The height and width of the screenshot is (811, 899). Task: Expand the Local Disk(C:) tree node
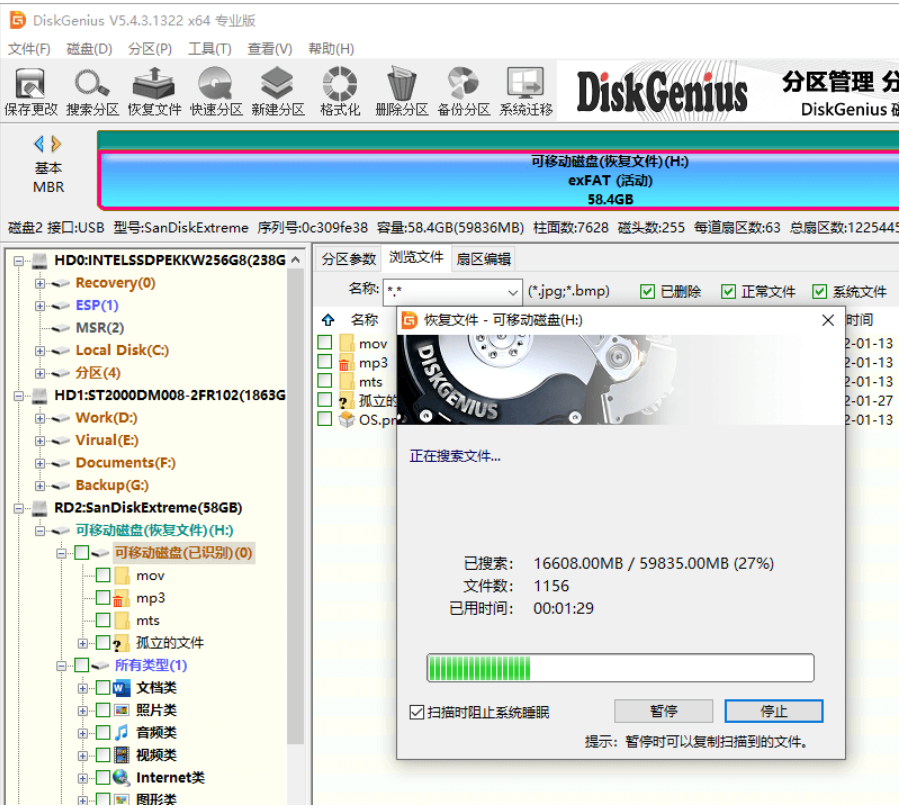40,351
